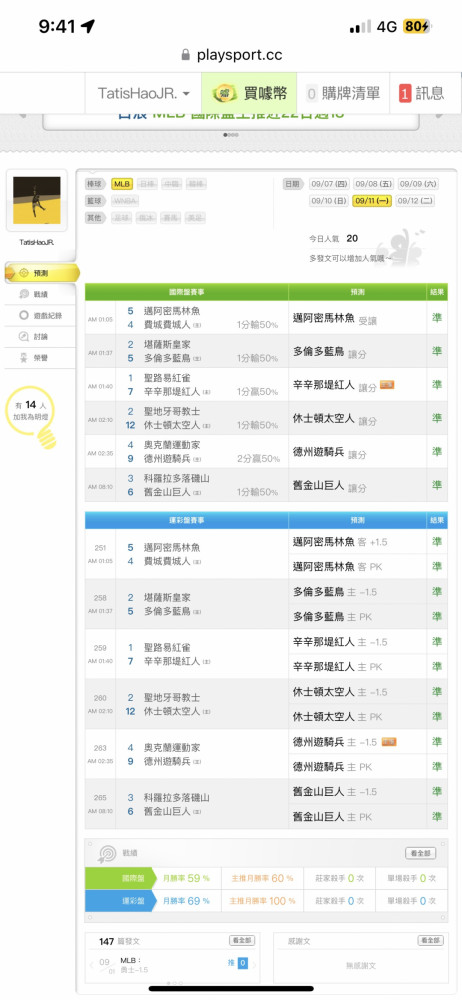The width and height of the screenshot is (462, 1000).
Task: Select date 09/10 (日)
Action: click(329, 201)
